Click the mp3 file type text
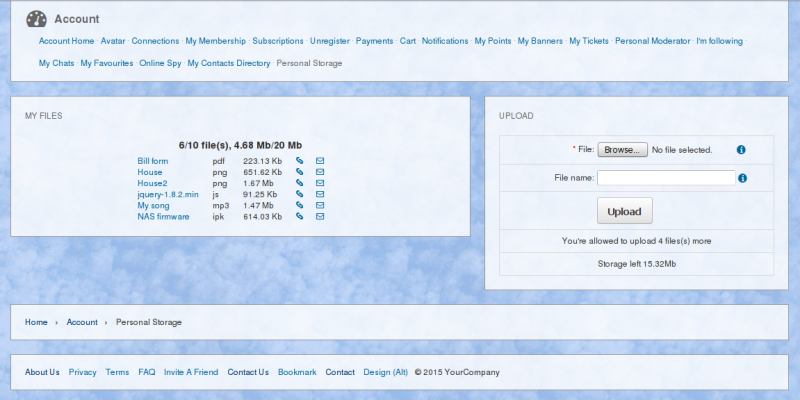800x400 pixels. pos(221,205)
